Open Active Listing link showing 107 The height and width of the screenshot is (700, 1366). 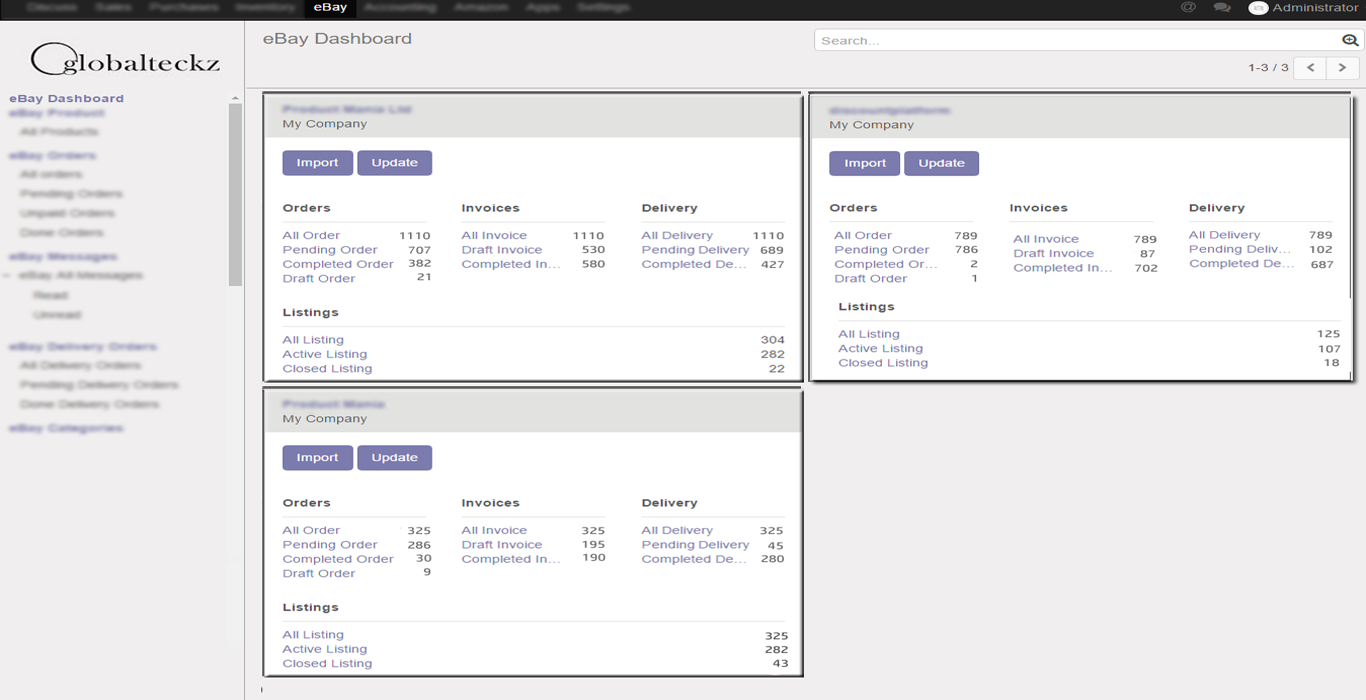pyautogui.click(x=881, y=349)
